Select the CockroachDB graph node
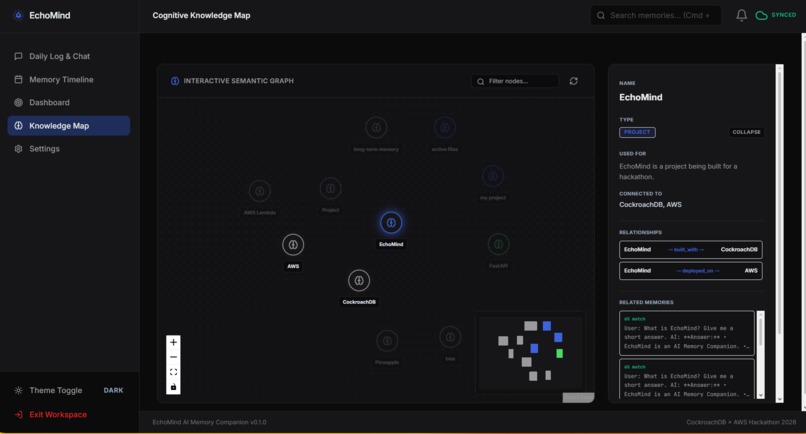This screenshot has height=434, width=806. [359, 281]
